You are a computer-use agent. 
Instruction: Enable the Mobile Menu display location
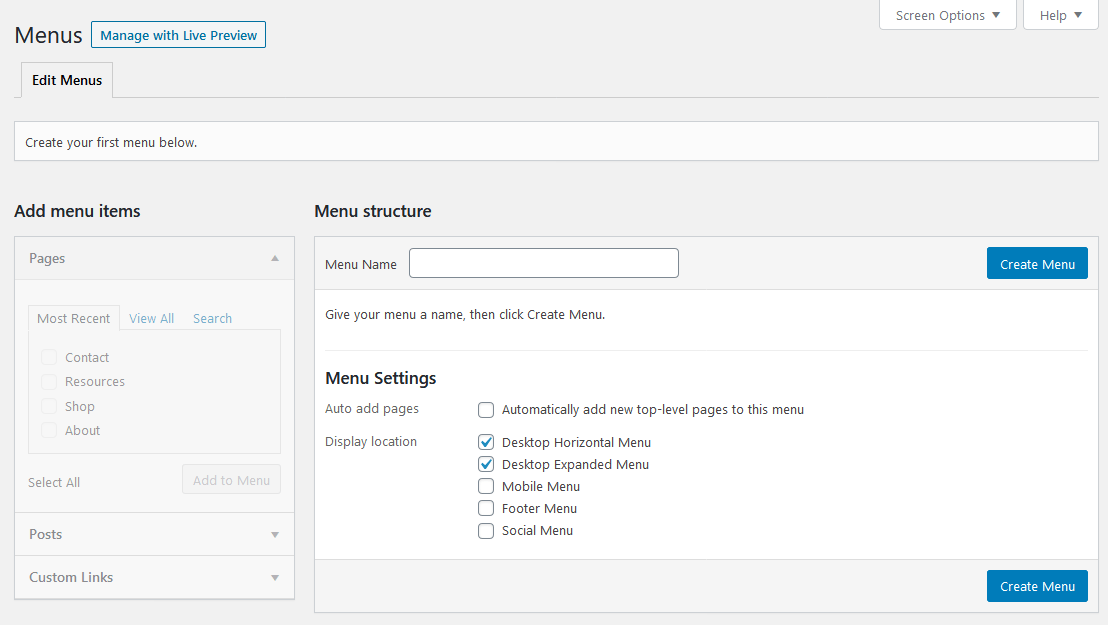(486, 486)
